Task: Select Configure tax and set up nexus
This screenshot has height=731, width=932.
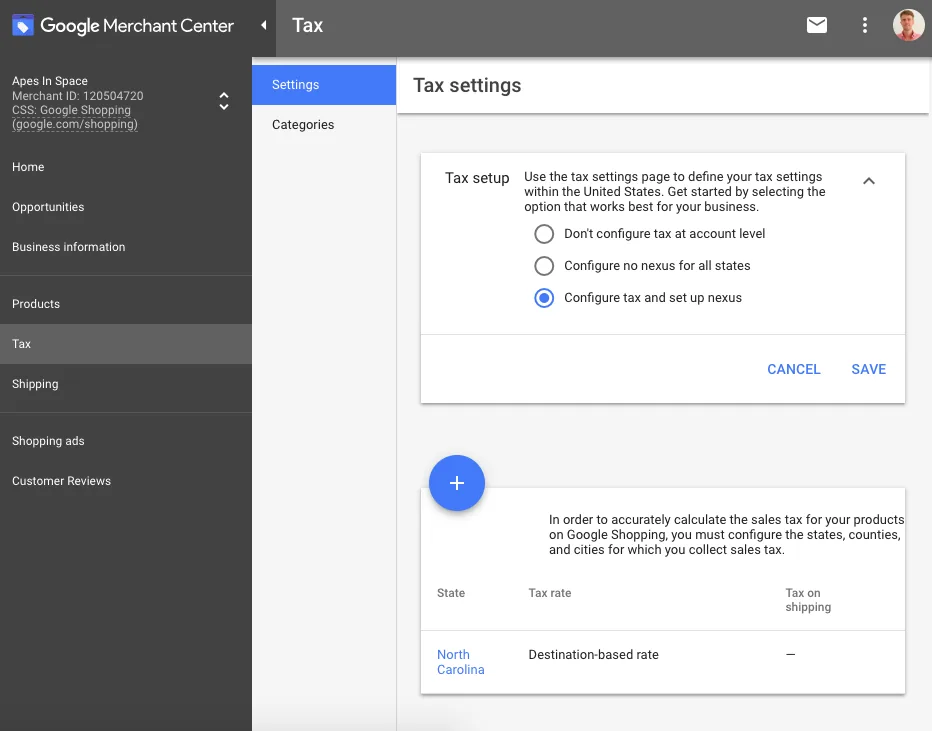Action: (544, 297)
